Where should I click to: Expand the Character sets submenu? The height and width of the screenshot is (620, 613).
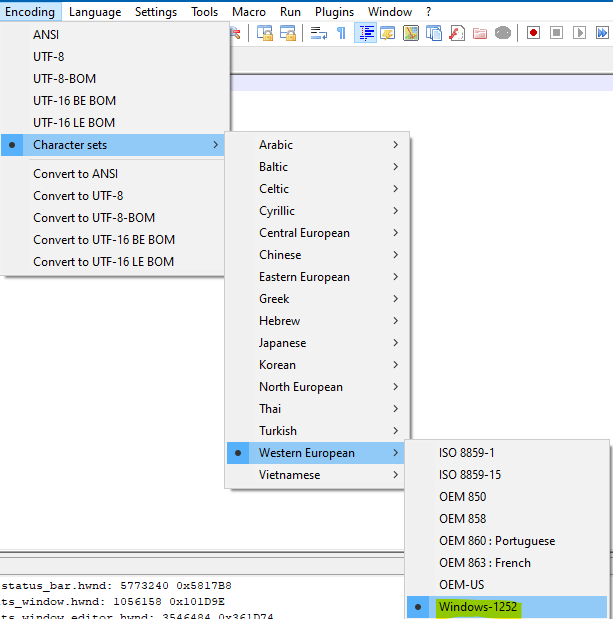(113, 145)
